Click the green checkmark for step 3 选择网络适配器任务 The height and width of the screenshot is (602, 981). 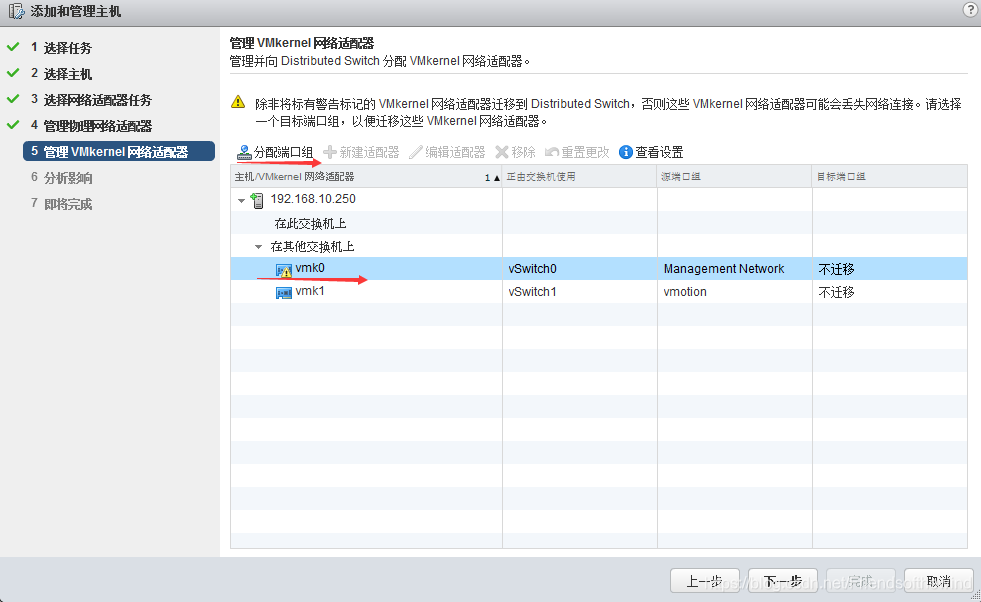coord(13,99)
